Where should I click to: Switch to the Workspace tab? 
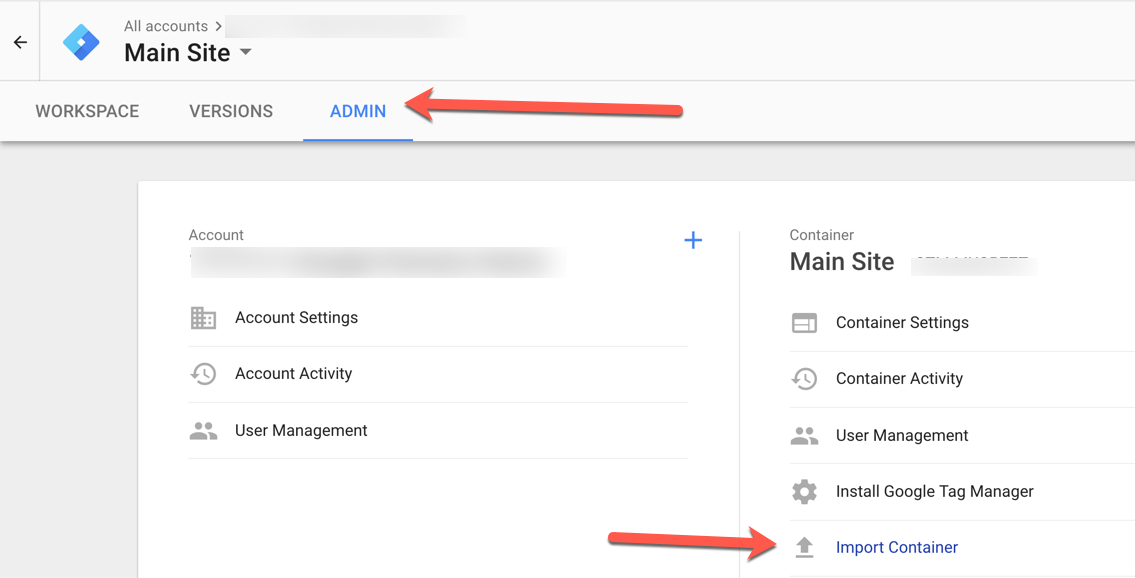click(x=88, y=111)
